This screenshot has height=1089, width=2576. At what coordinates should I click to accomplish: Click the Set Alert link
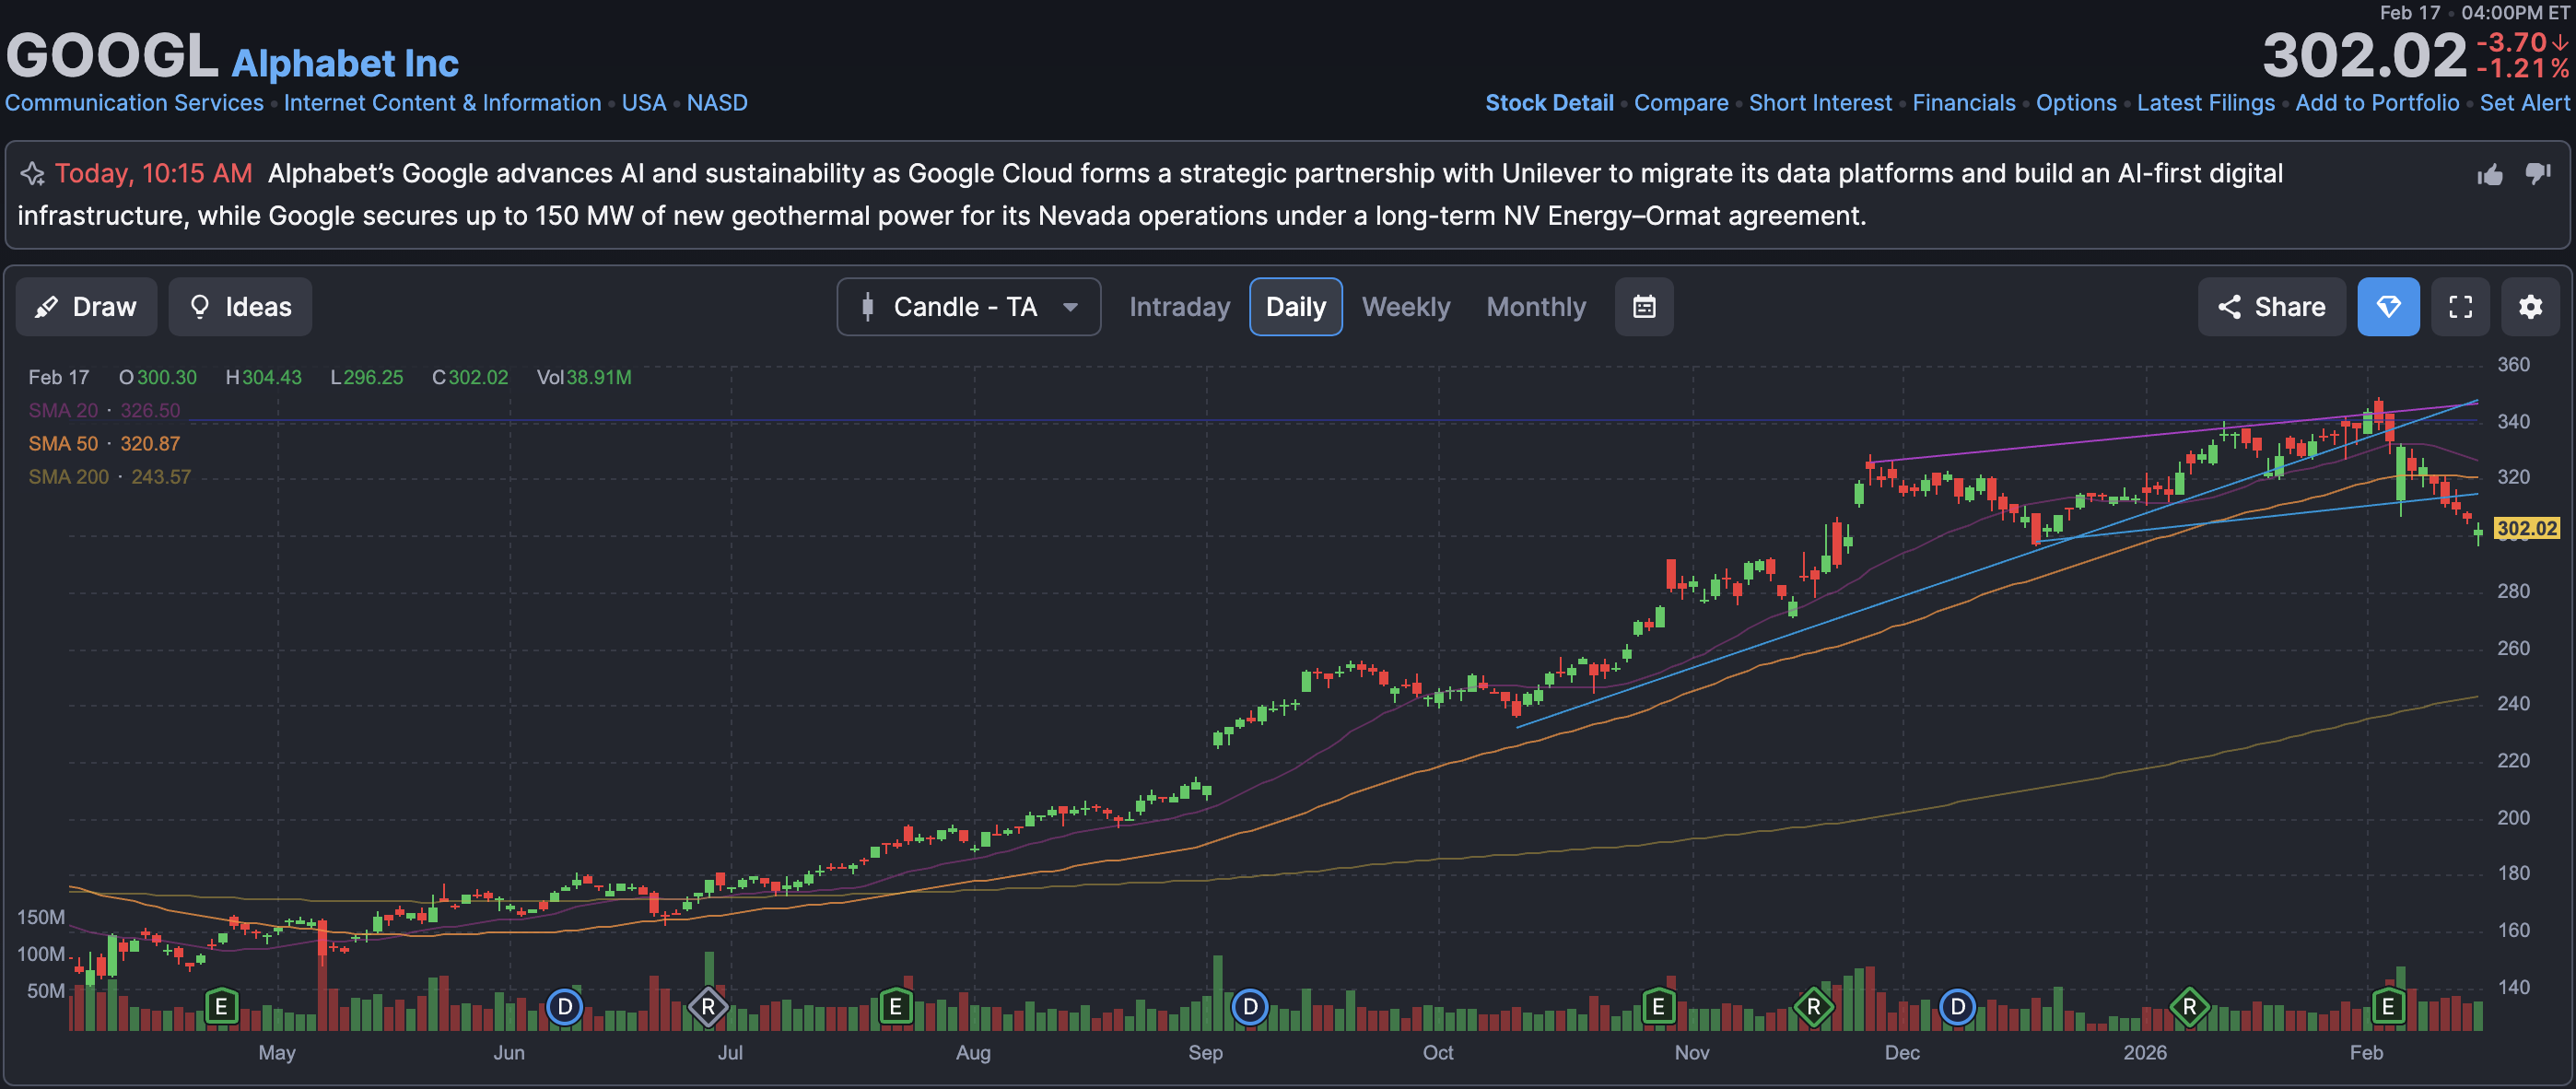tap(2524, 103)
